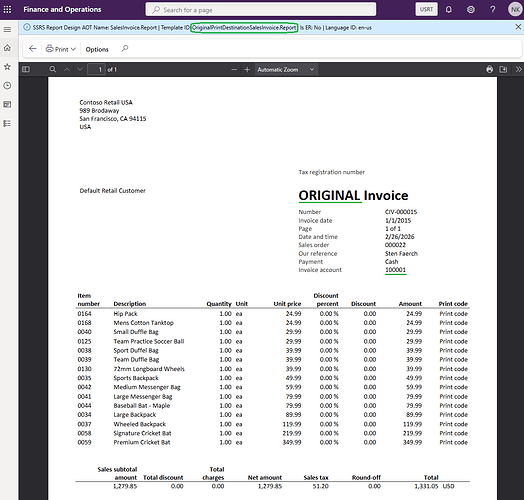
Task: Open the settings gear menu
Action: (x=471, y=9)
